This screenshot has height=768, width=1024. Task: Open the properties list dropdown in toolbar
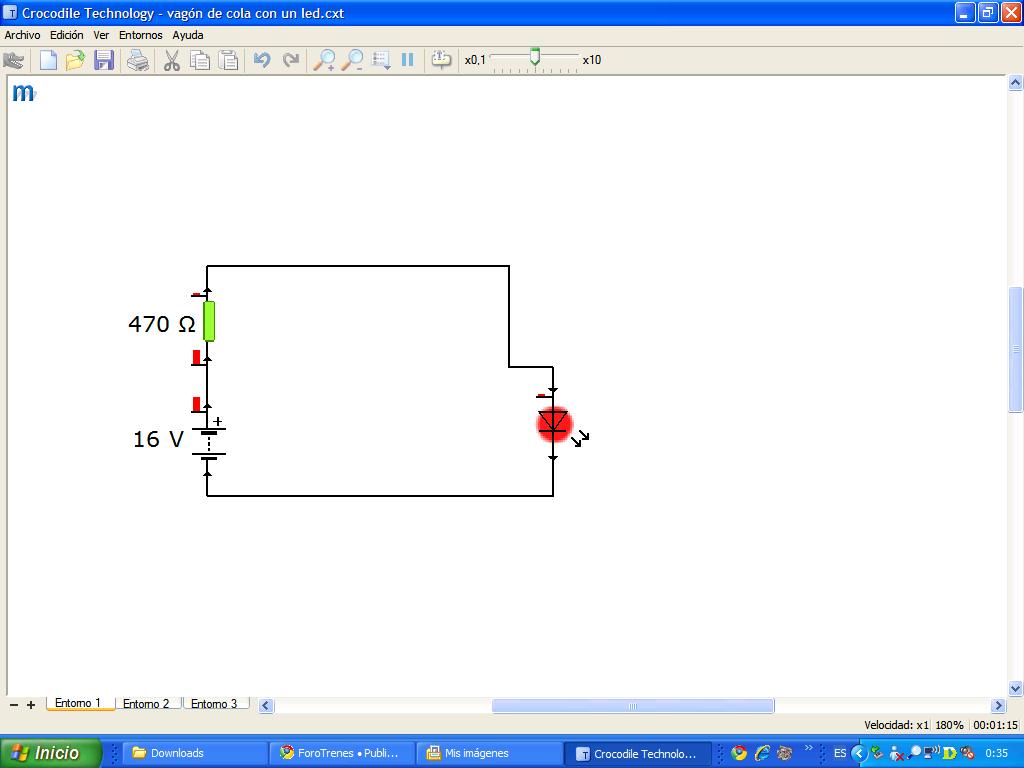(x=381, y=60)
